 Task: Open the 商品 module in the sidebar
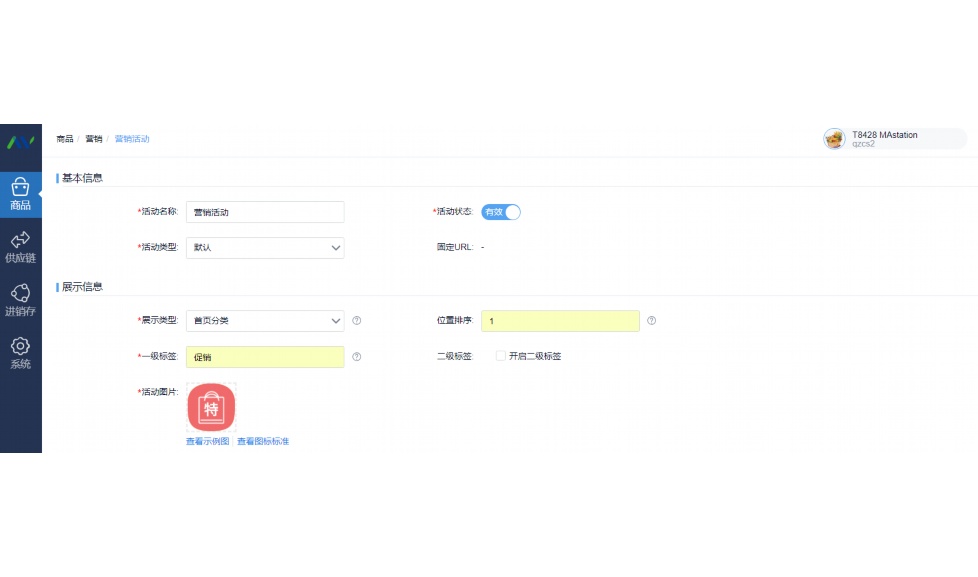(x=20, y=194)
